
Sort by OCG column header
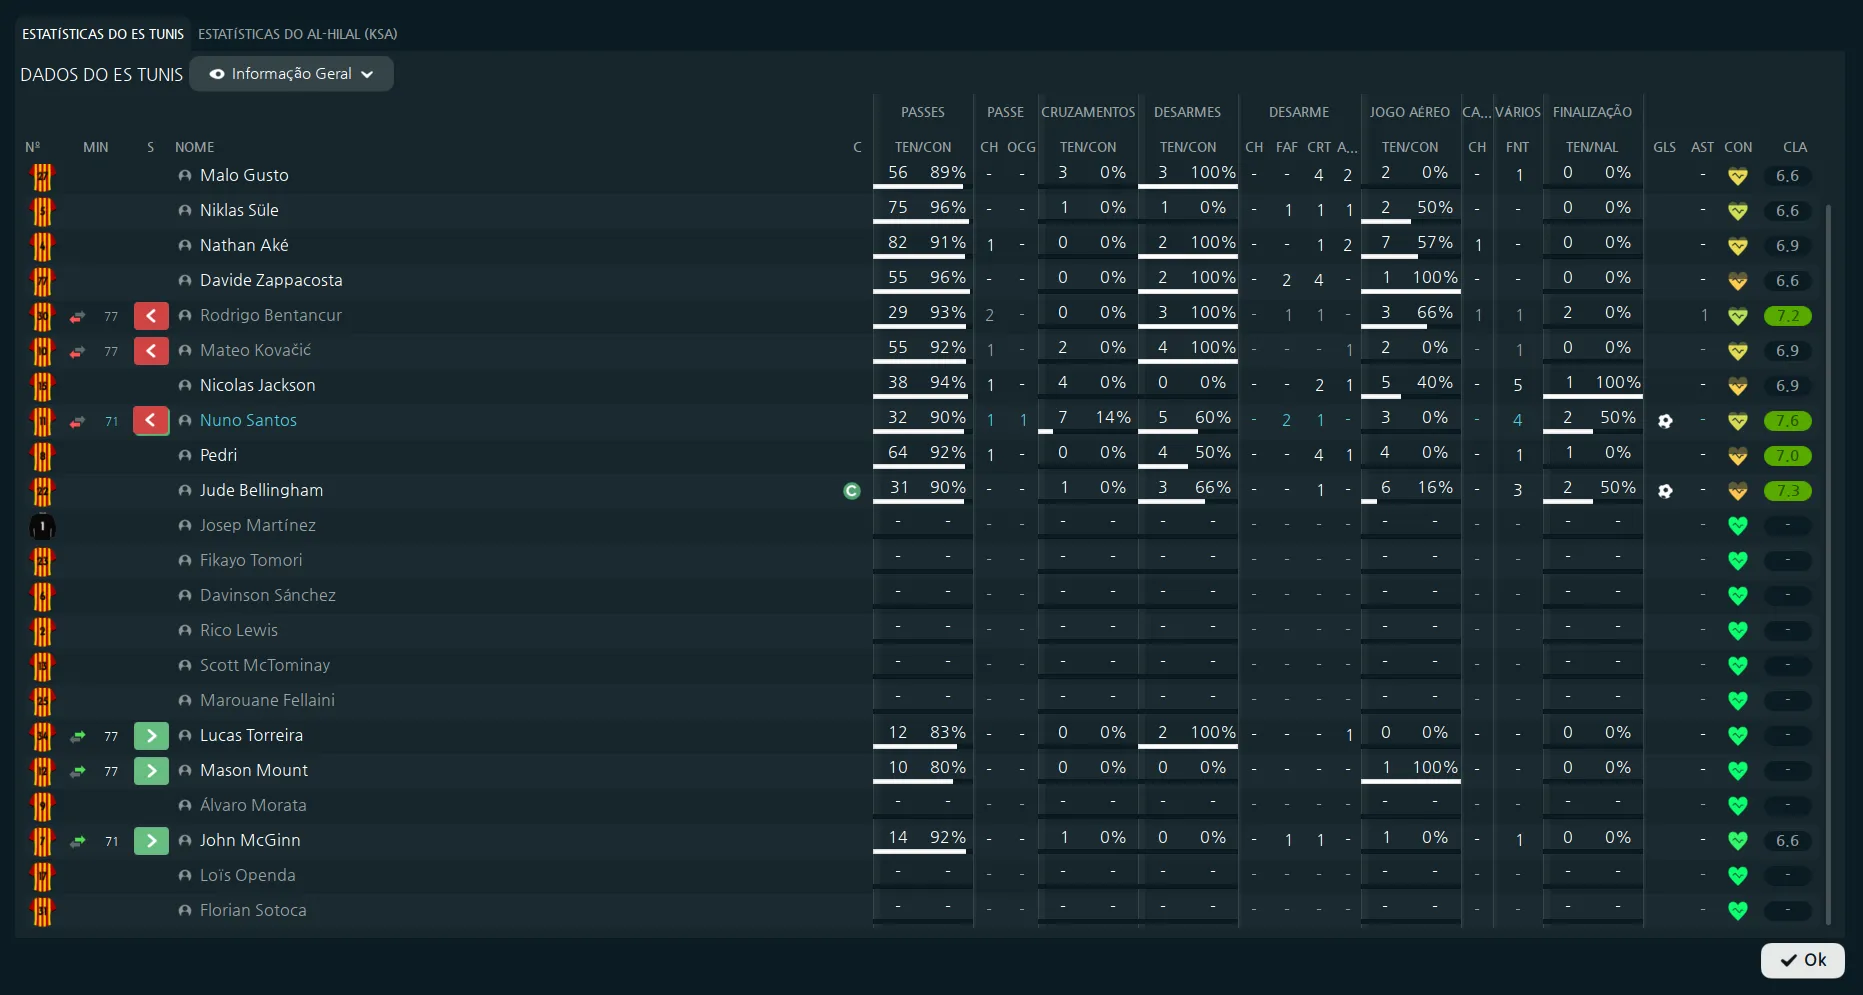click(1021, 147)
